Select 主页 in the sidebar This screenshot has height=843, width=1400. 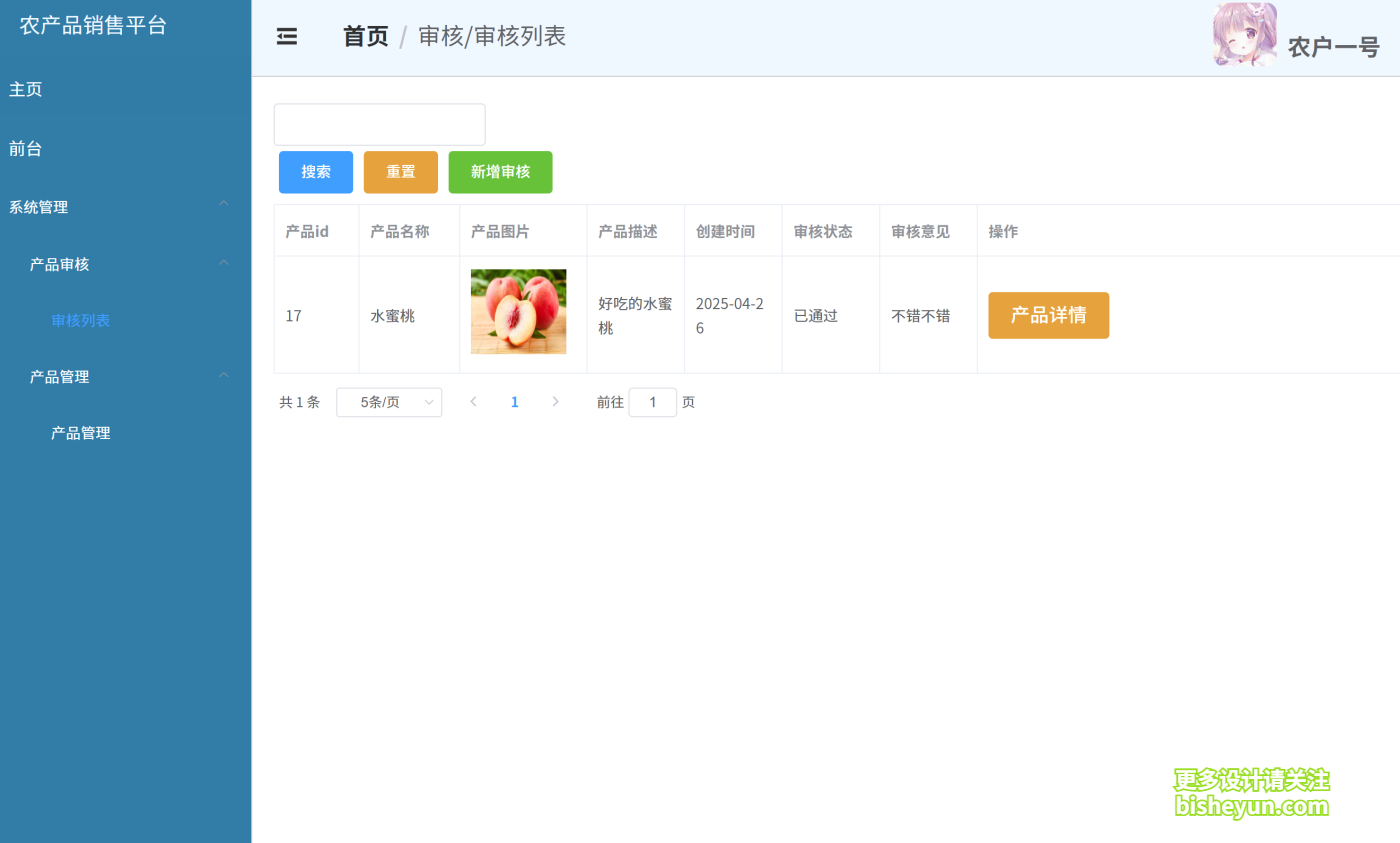(25, 89)
